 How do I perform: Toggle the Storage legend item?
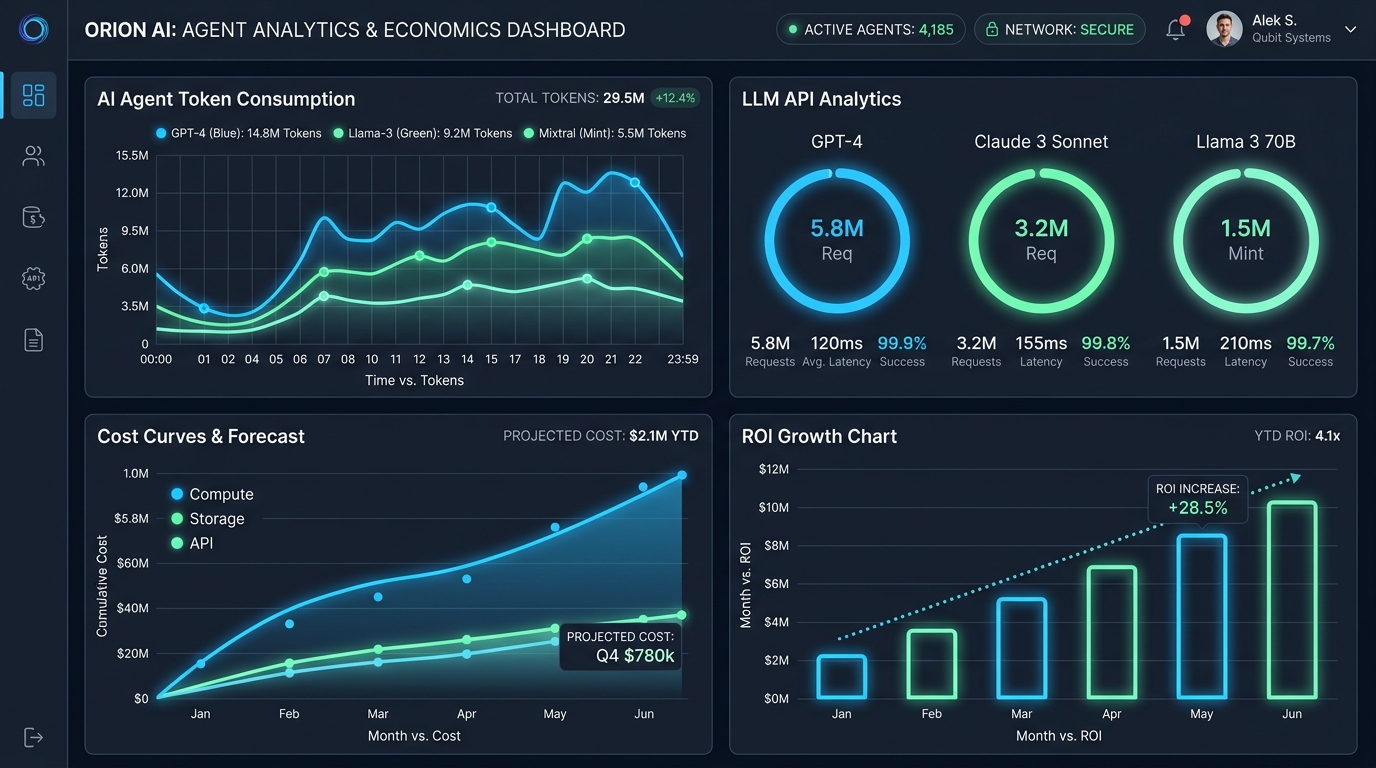208,519
